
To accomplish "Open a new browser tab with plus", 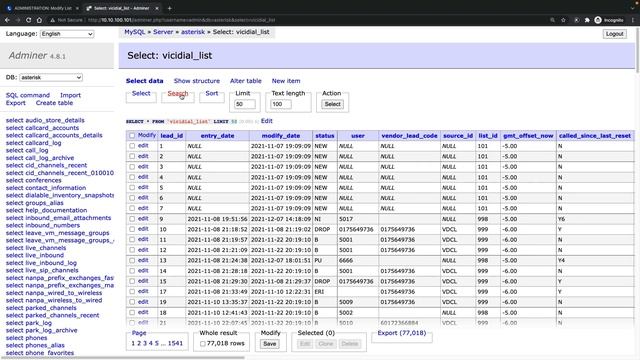I will pos(169,8).
